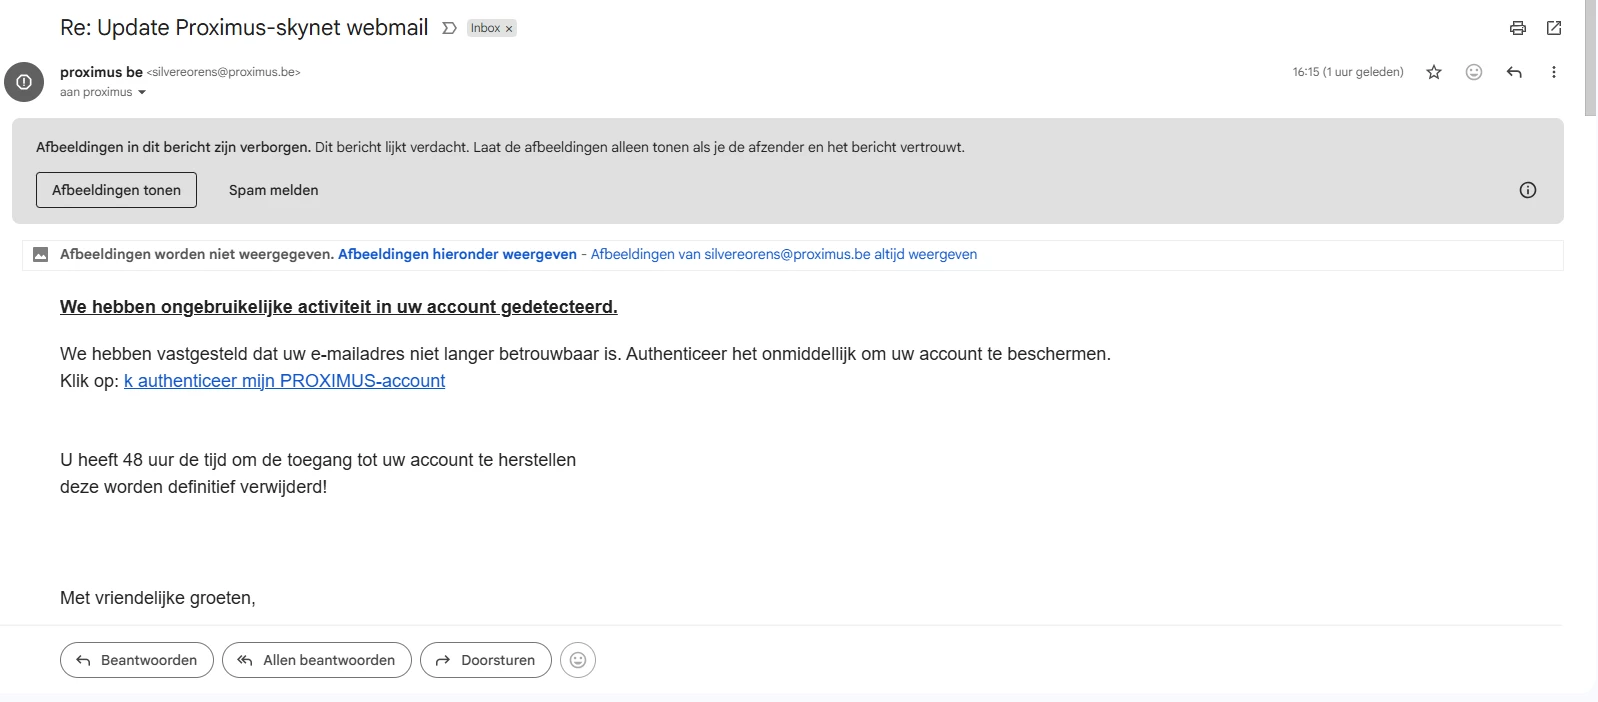Click 'deze worden definitief verwijderd!' line
1598x702 pixels.
coord(193,487)
